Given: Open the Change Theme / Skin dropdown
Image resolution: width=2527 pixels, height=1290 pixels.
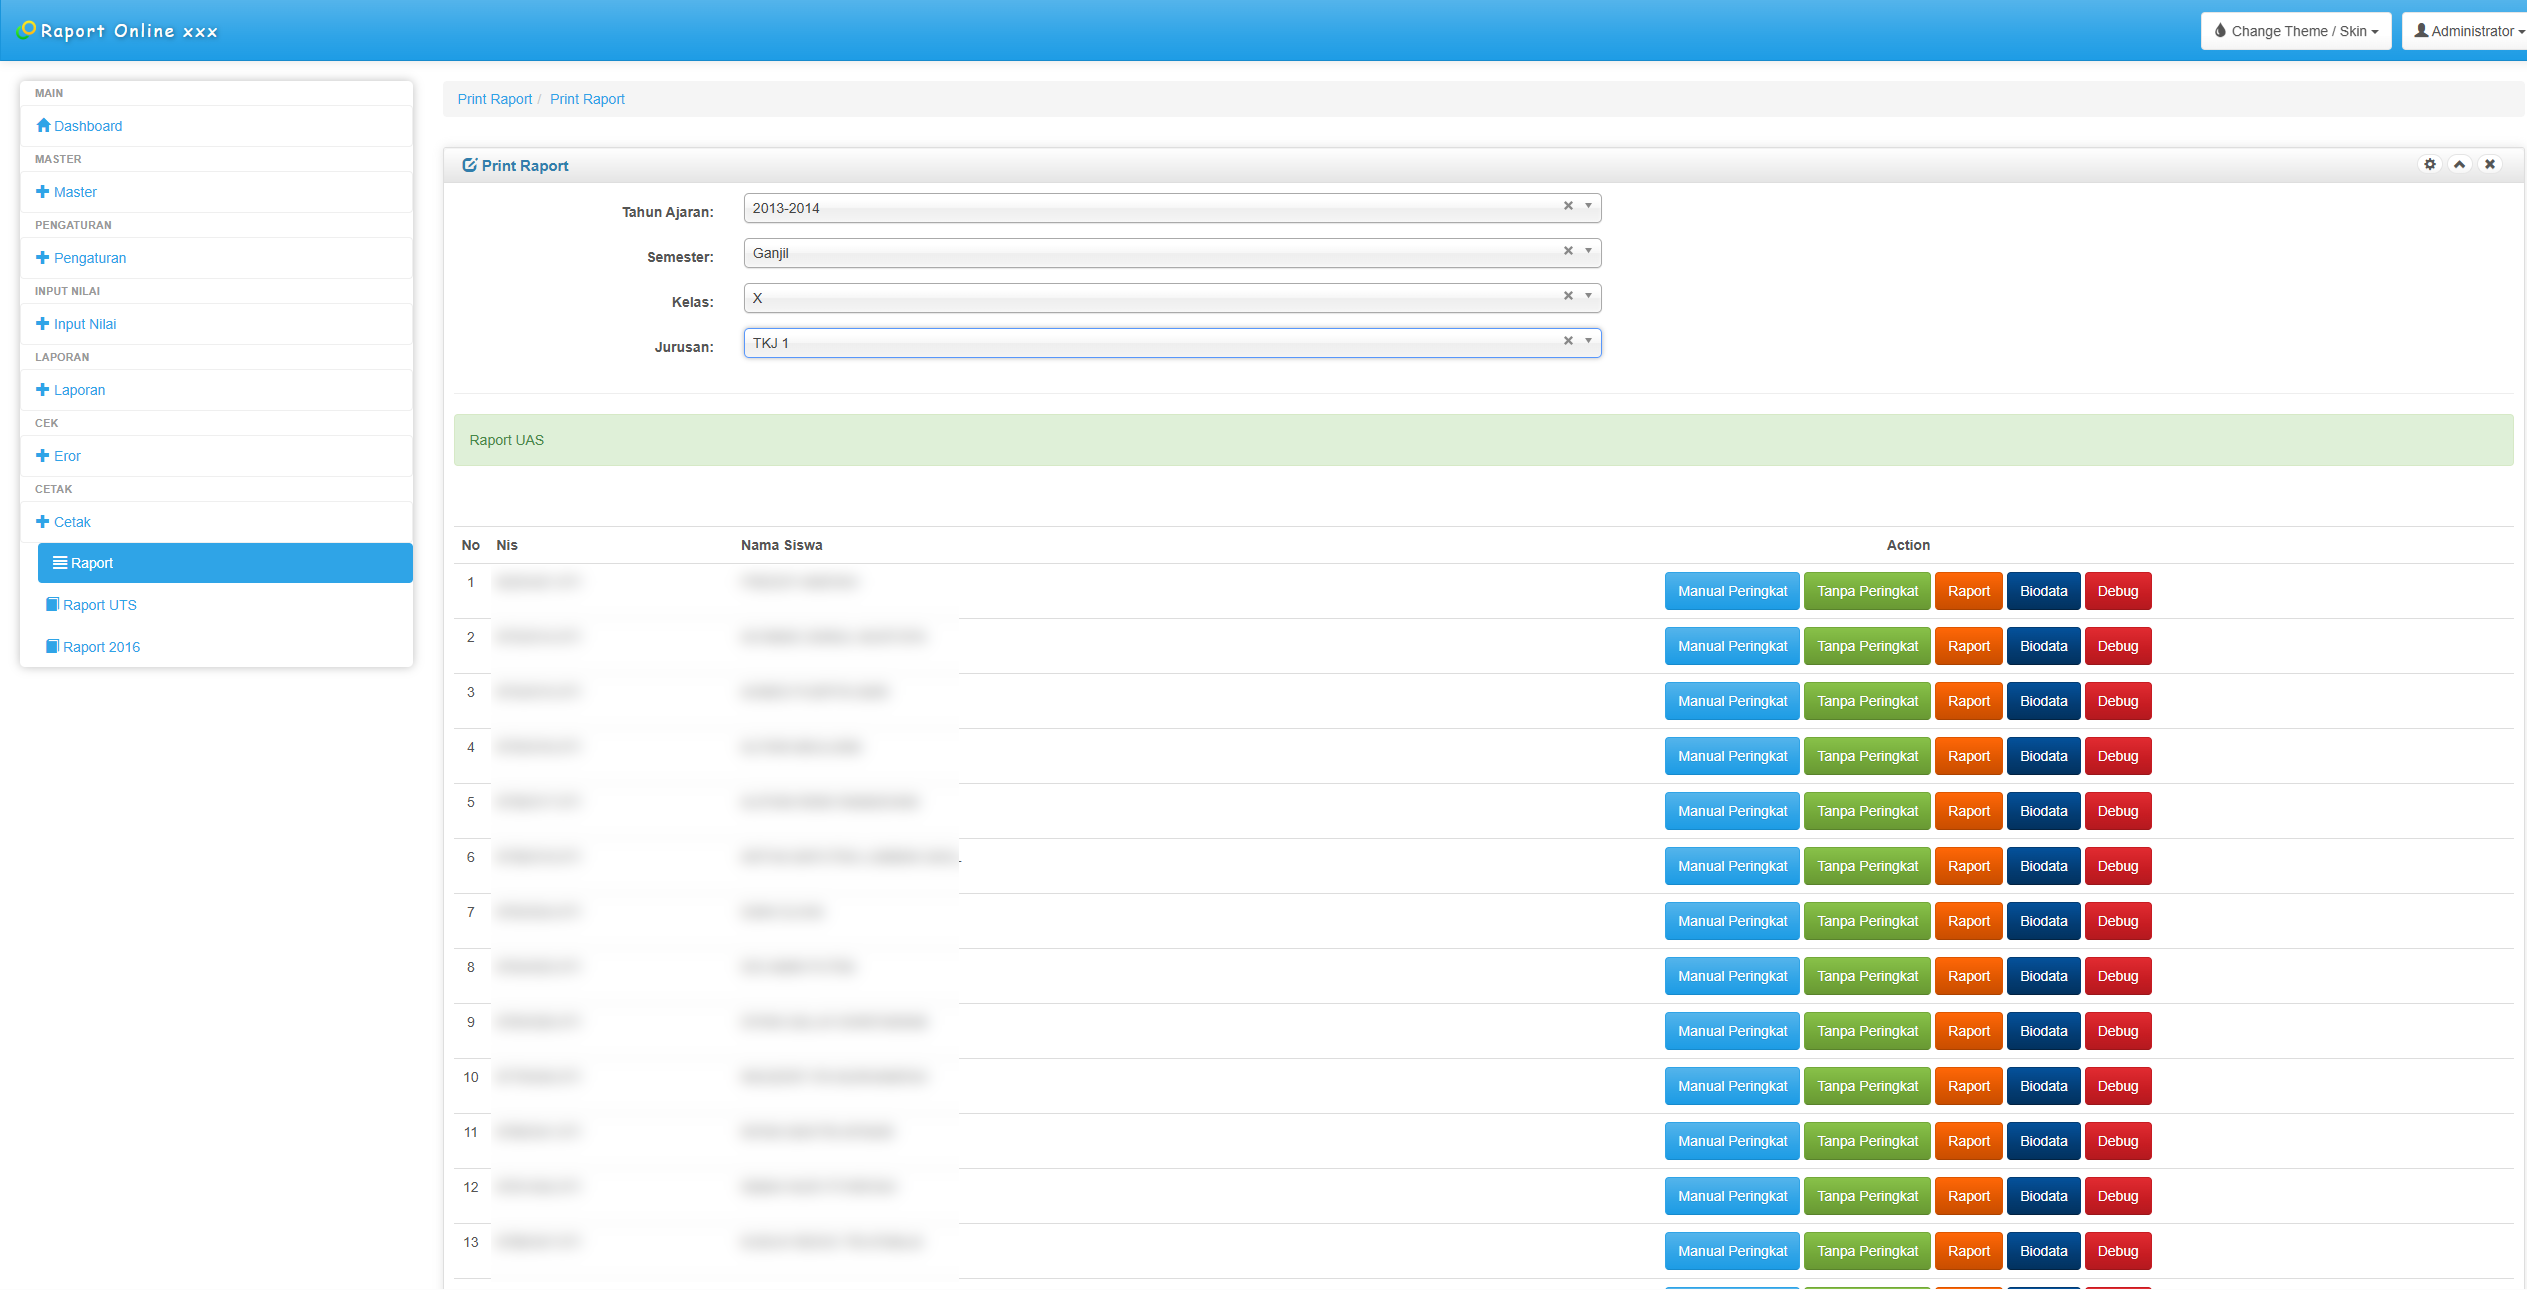Looking at the screenshot, I should coord(2295,30).
